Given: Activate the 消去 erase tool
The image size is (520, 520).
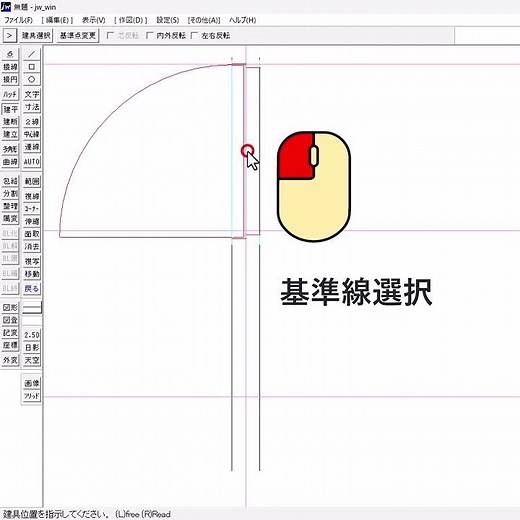Looking at the screenshot, I should pyautogui.click(x=32, y=247).
